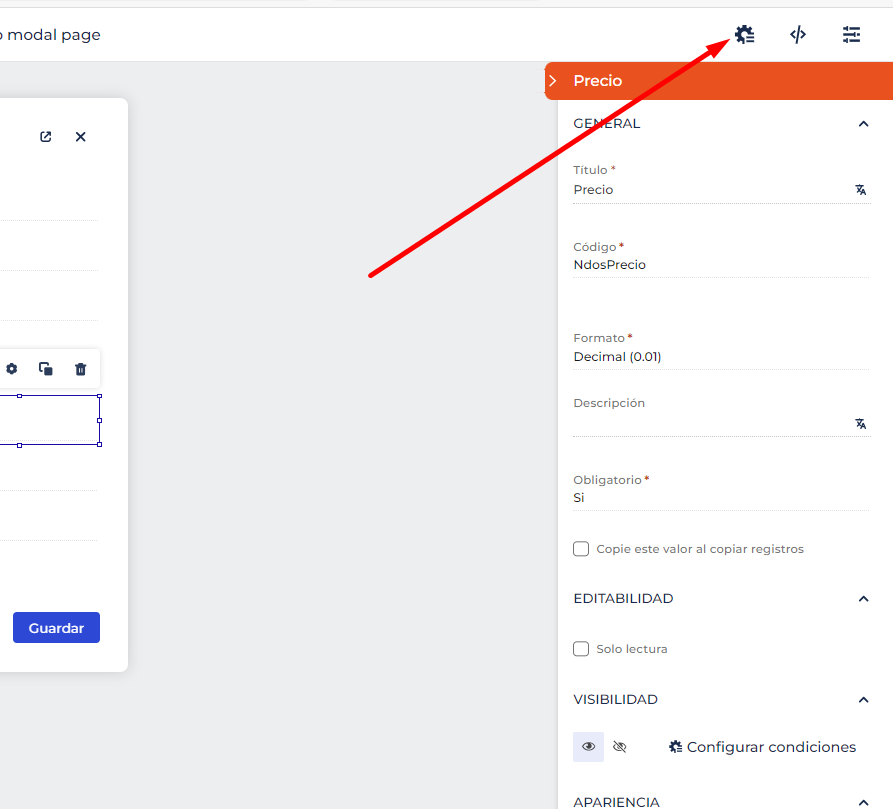The height and width of the screenshot is (809, 893).
Task: Duplicate the selected field with copy icon
Action: click(46, 369)
